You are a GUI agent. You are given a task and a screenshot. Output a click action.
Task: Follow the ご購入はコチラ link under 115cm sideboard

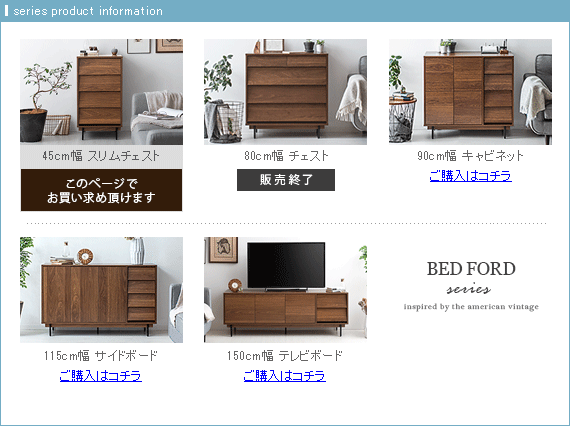tap(101, 375)
